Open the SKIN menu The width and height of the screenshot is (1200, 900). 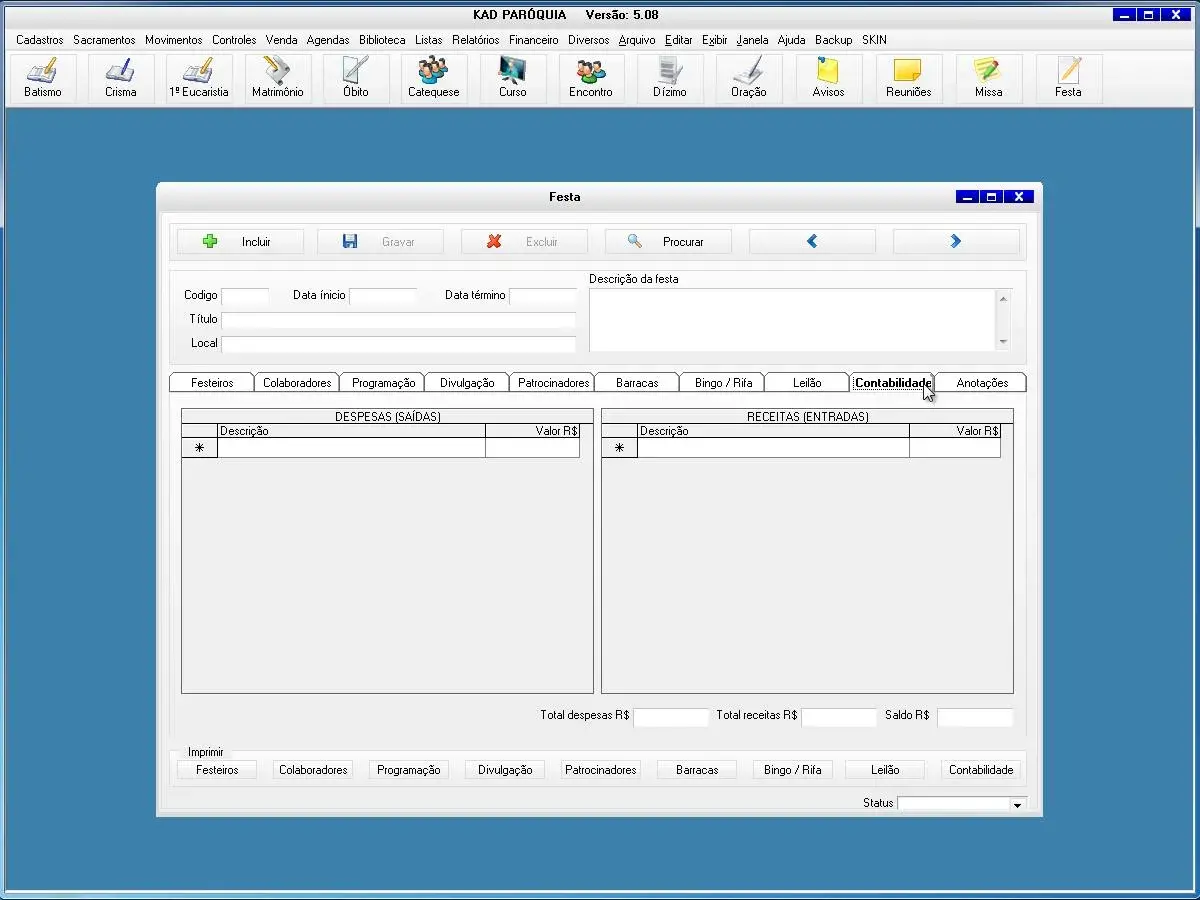[x=874, y=40]
